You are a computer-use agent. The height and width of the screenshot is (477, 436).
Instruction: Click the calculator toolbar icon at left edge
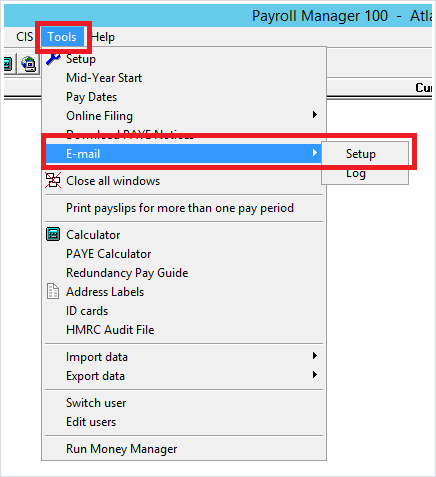8,64
